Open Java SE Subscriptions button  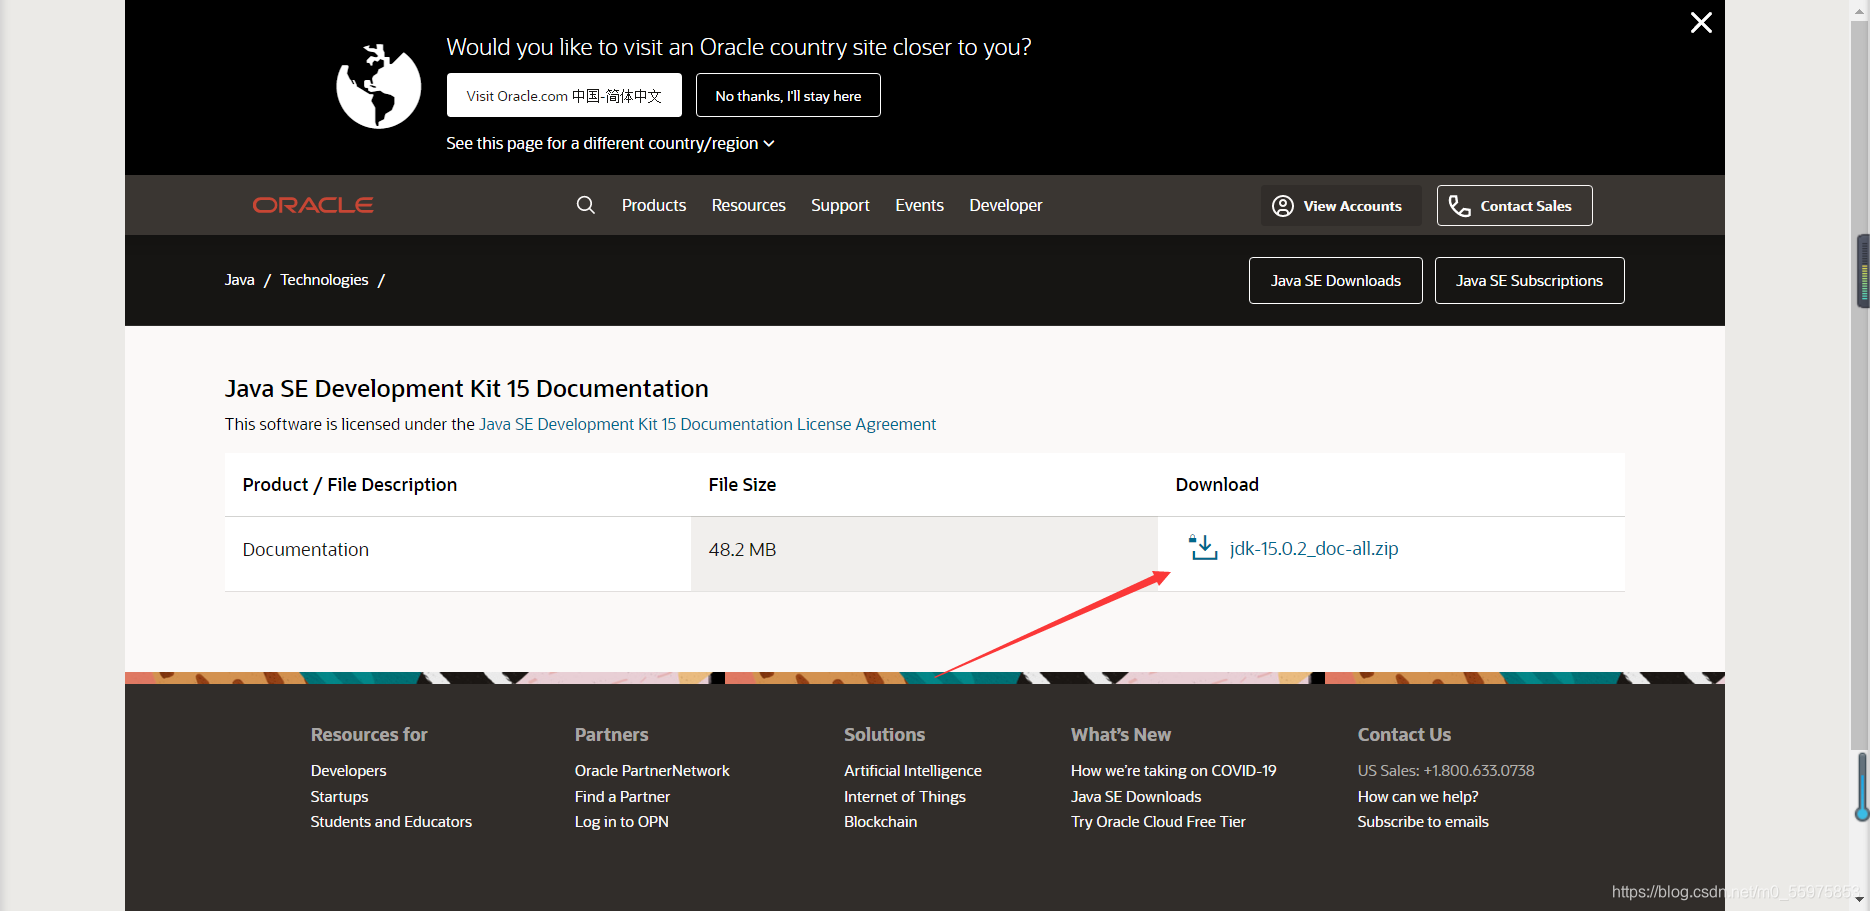click(x=1530, y=281)
